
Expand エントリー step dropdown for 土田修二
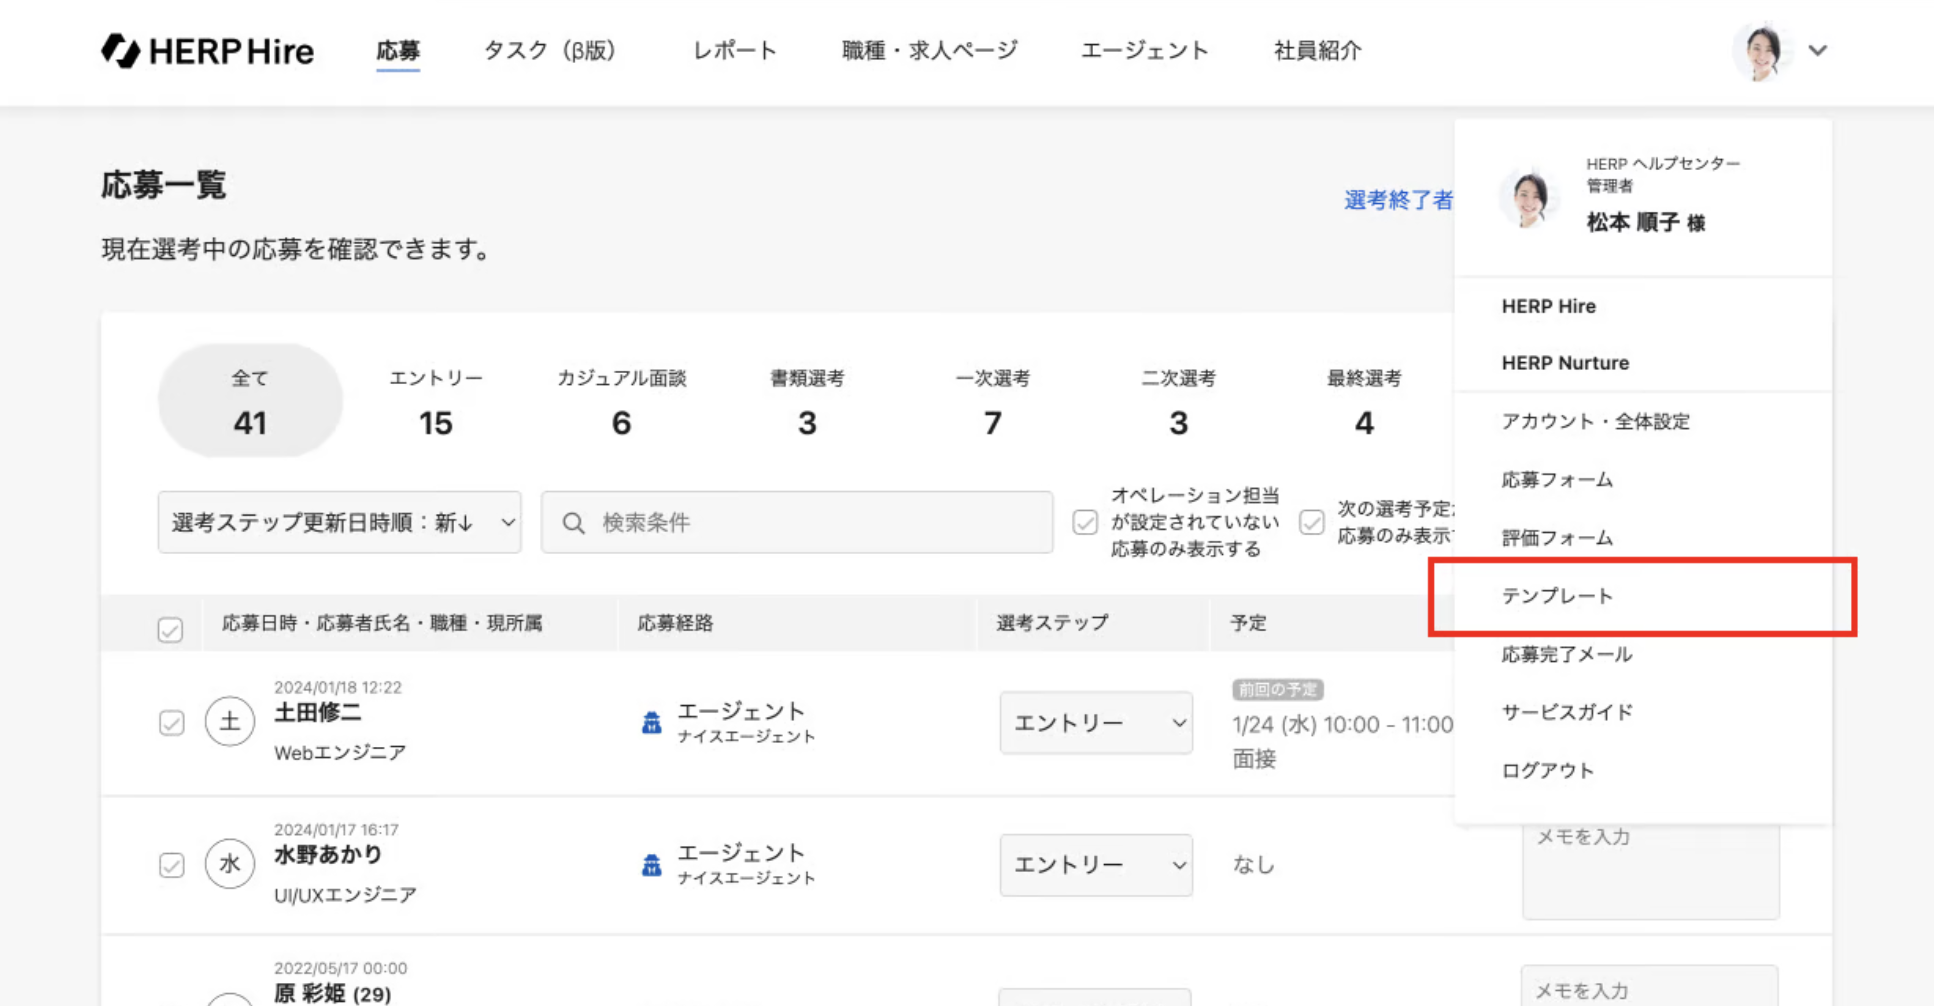(1096, 723)
